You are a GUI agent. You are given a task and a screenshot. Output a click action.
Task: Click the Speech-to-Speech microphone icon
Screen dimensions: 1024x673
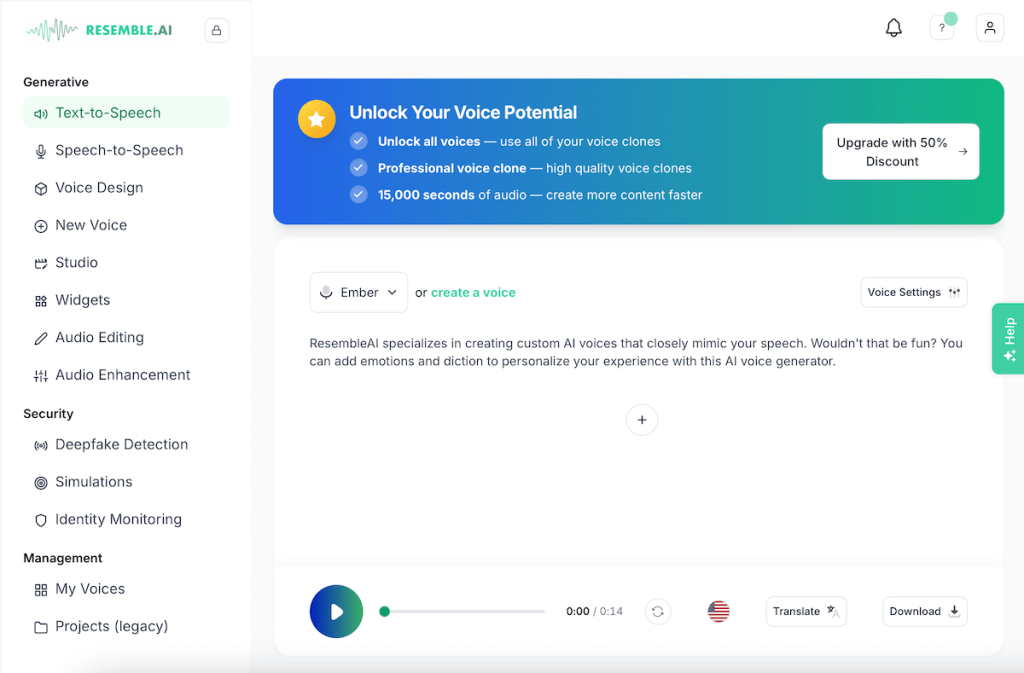(x=40, y=151)
